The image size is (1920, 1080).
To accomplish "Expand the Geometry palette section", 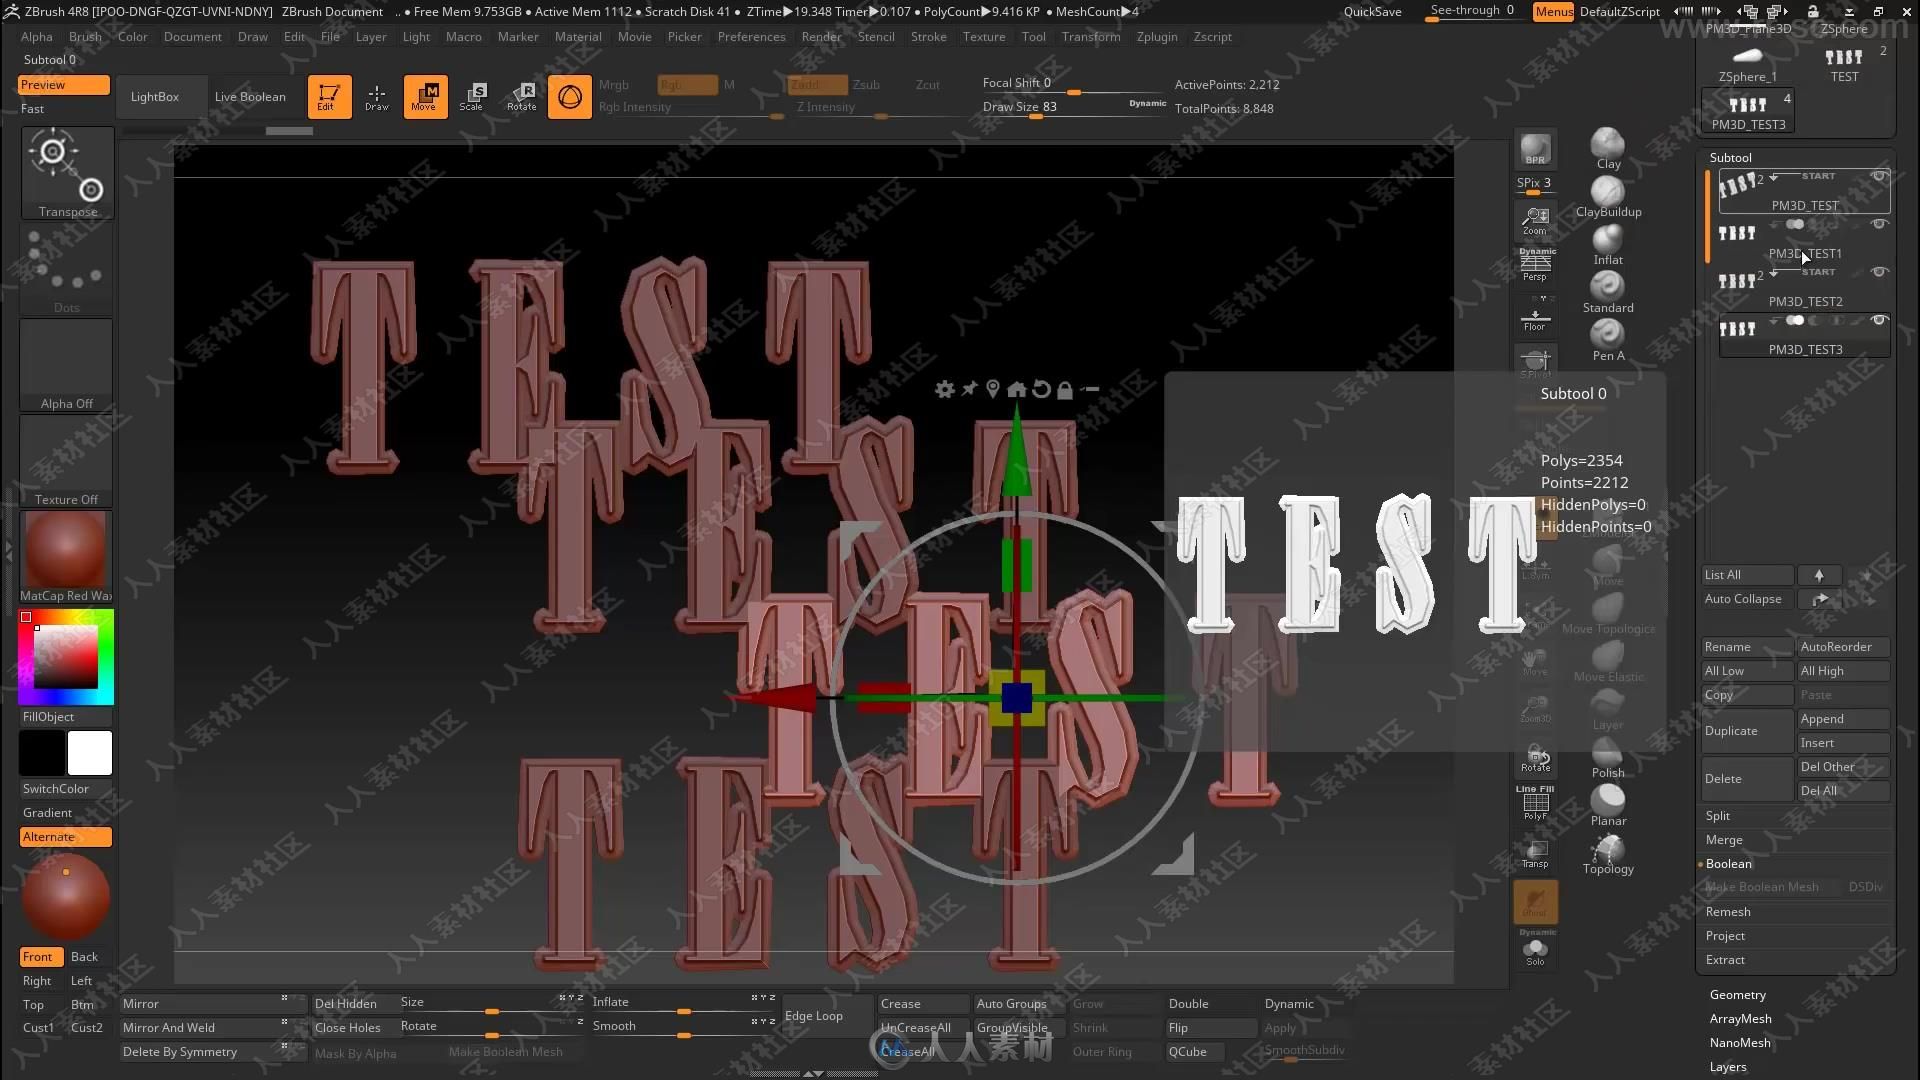I will [x=1737, y=995].
